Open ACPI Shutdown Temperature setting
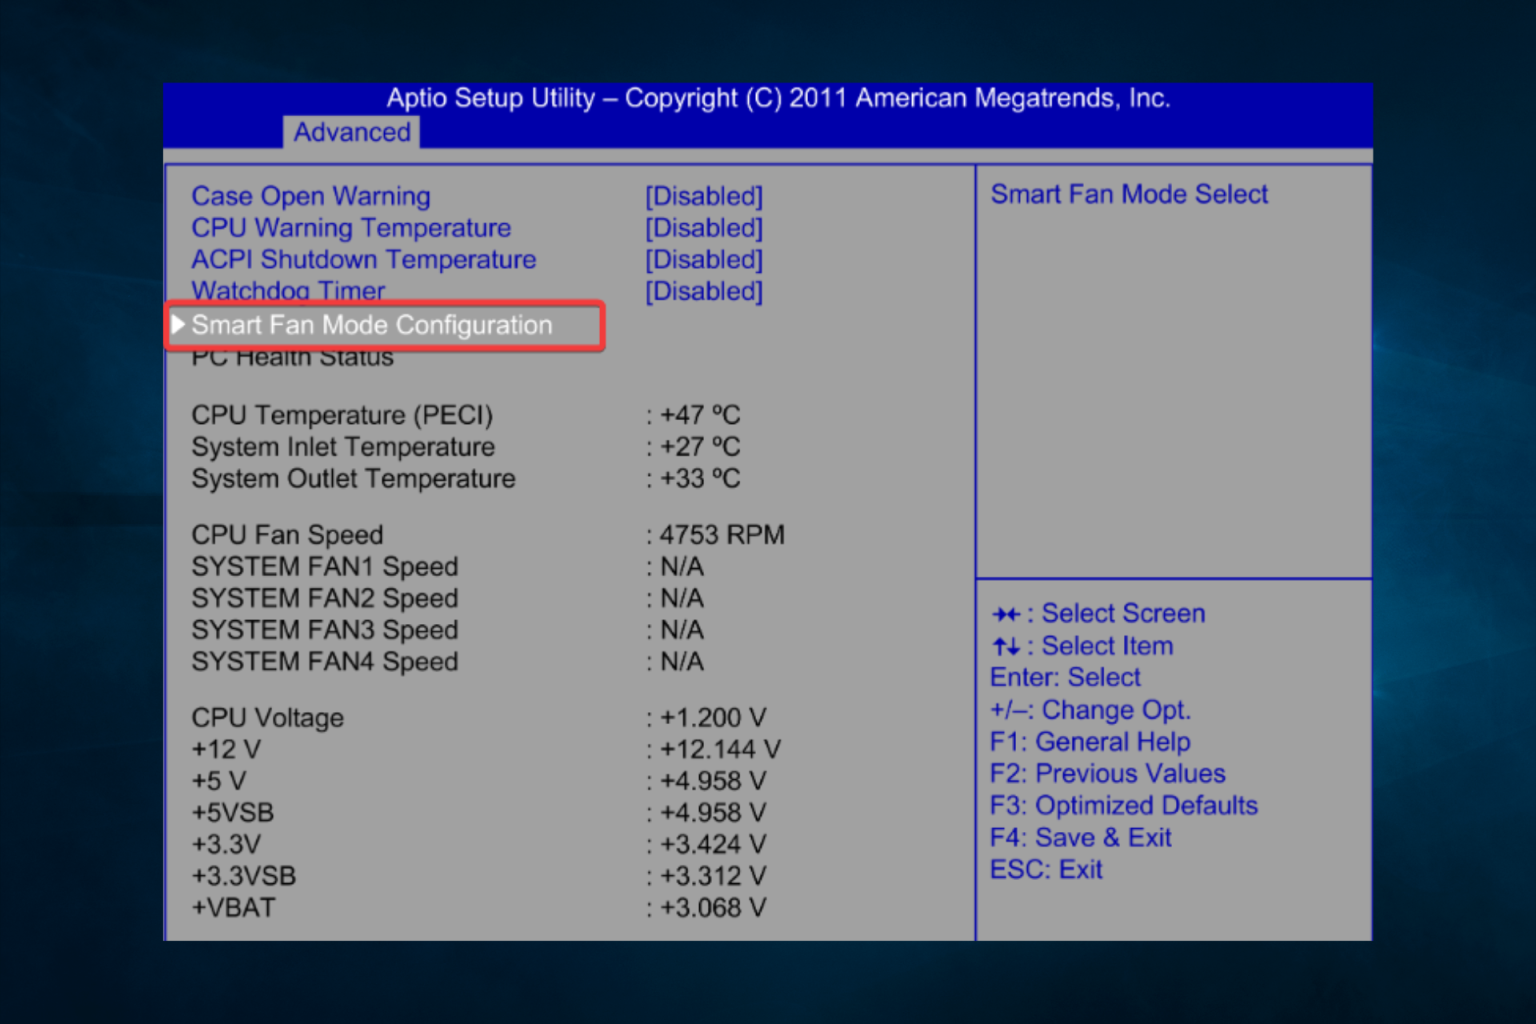This screenshot has width=1536, height=1024. tap(363, 260)
